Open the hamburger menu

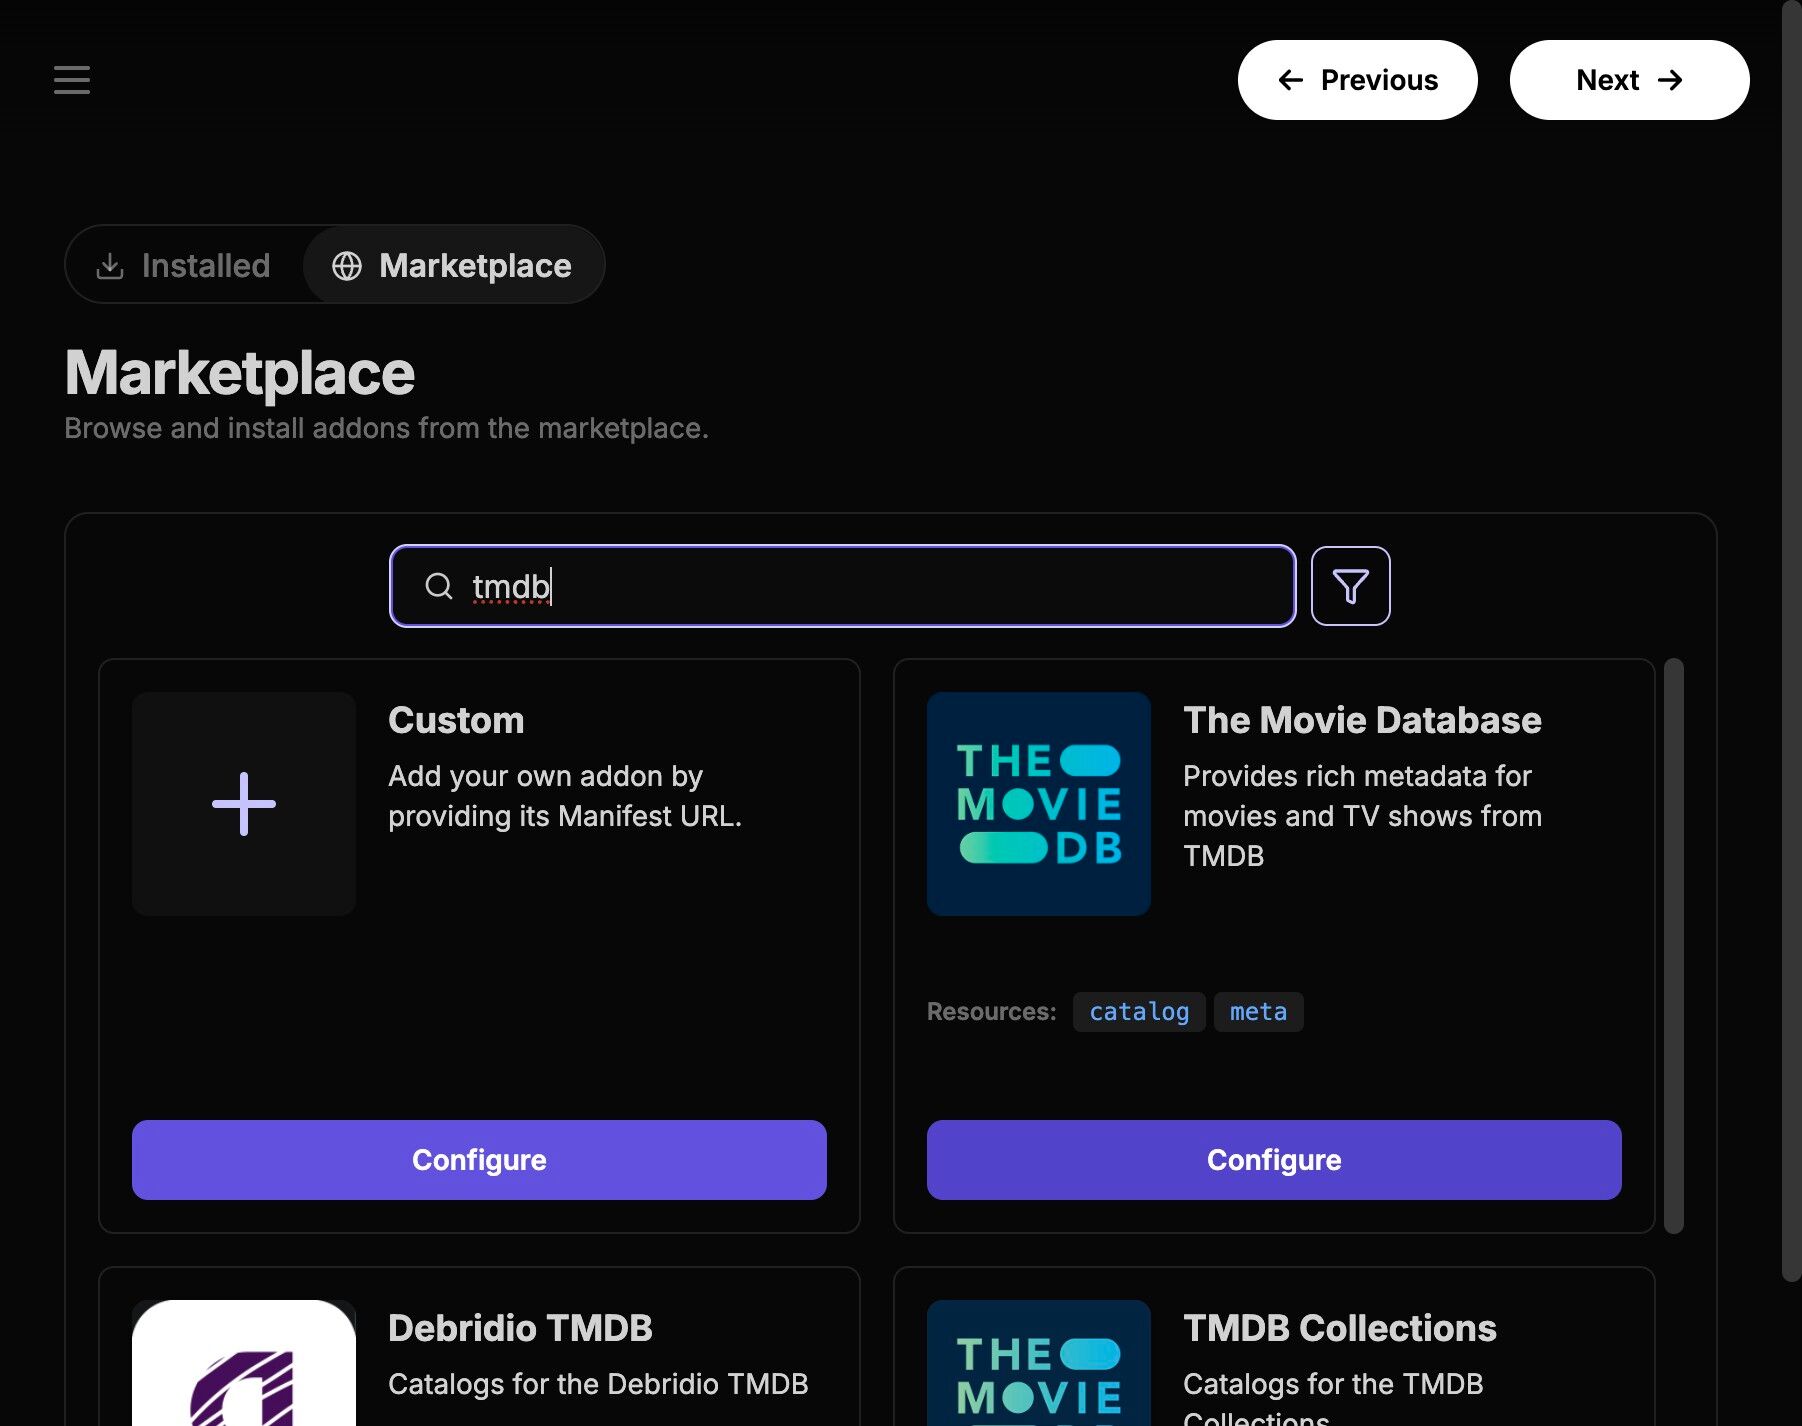(x=72, y=80)
